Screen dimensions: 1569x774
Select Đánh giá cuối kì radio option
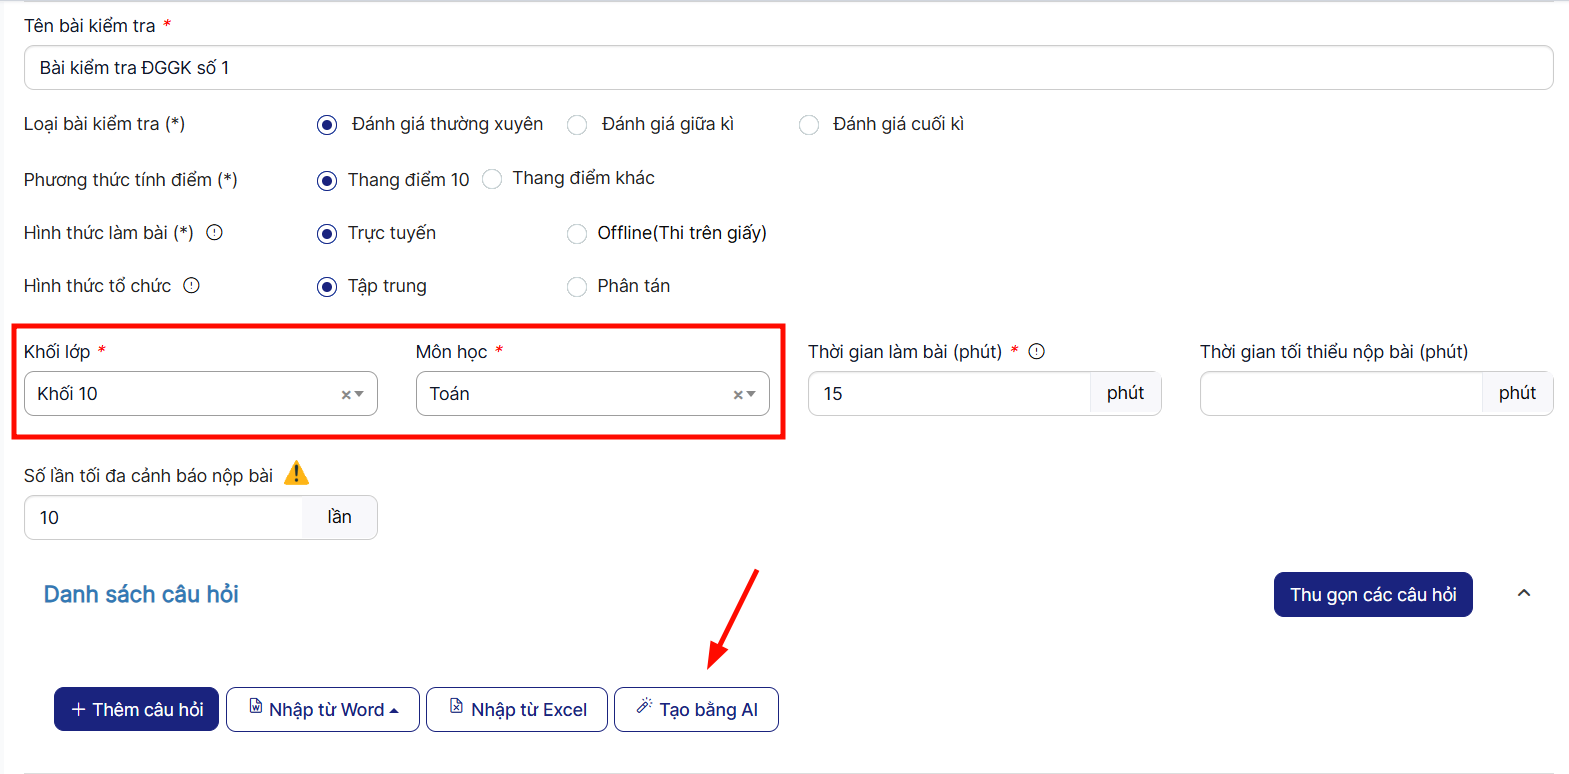(x=809, y=125)
